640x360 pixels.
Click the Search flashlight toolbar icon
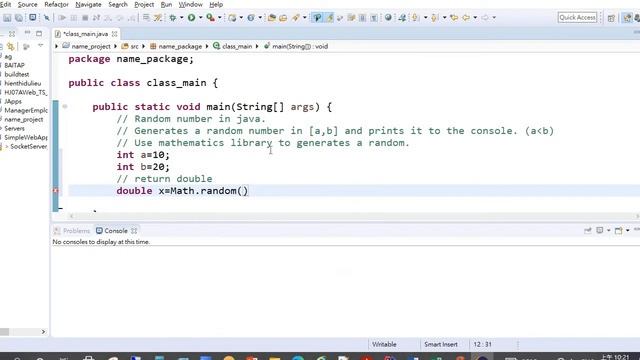[x=296, y=18]
